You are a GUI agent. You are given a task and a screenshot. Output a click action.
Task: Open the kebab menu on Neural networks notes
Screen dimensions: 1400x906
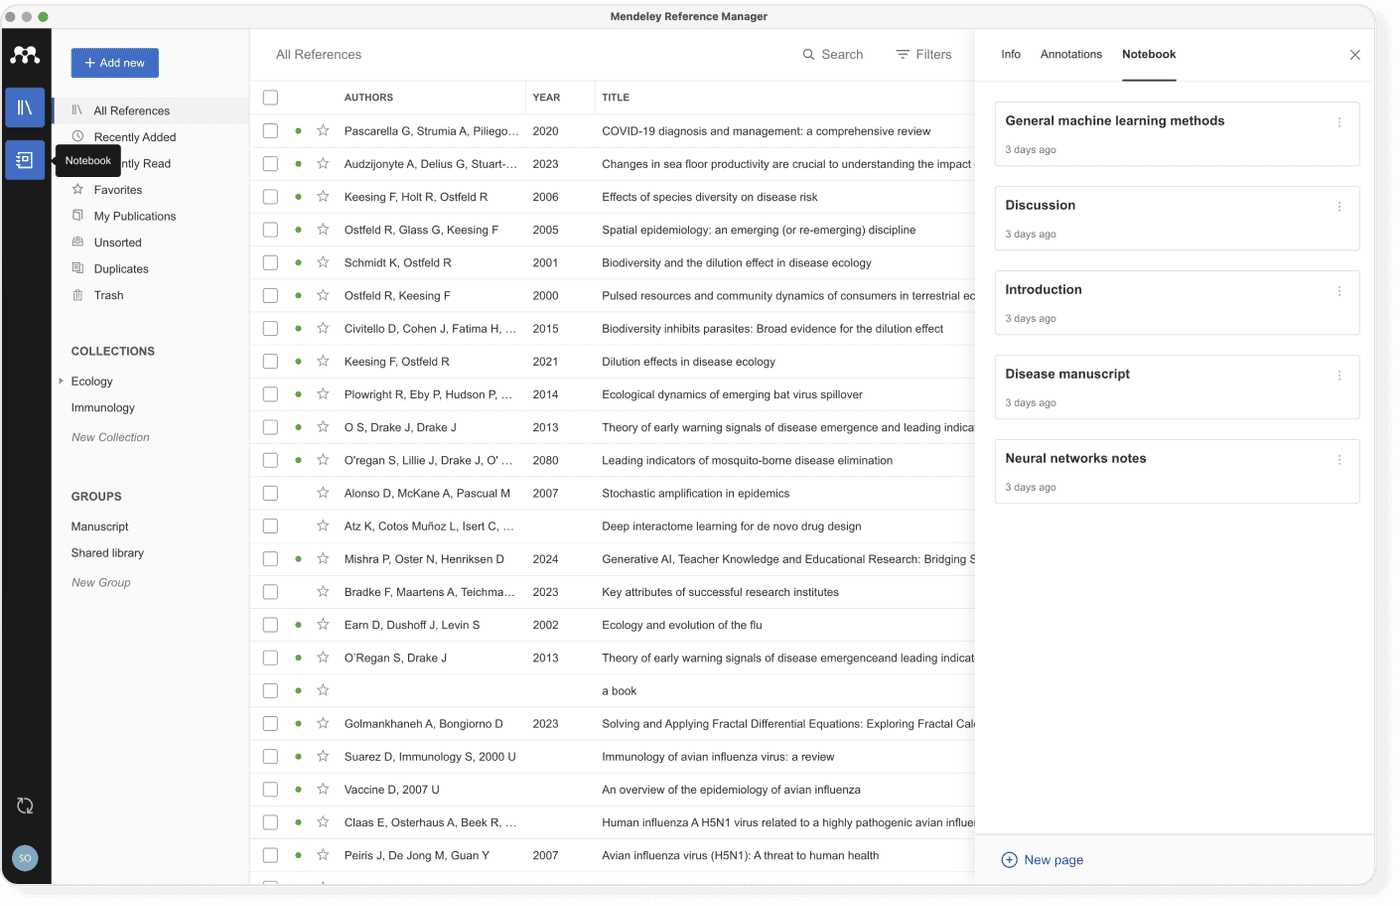[x=1340, y=459]
